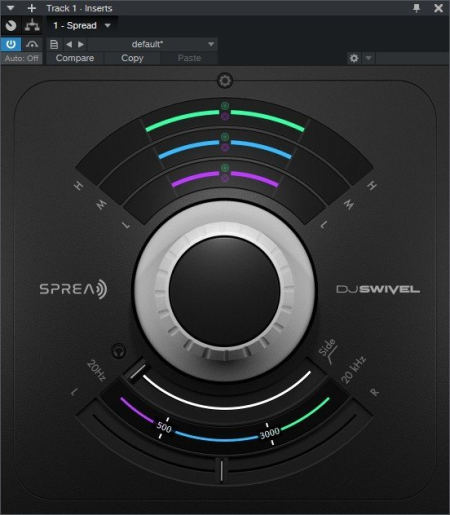Screen dimensions: 450x515
Task: Go to the next preset arrow
Action: [x=81, y=44]
